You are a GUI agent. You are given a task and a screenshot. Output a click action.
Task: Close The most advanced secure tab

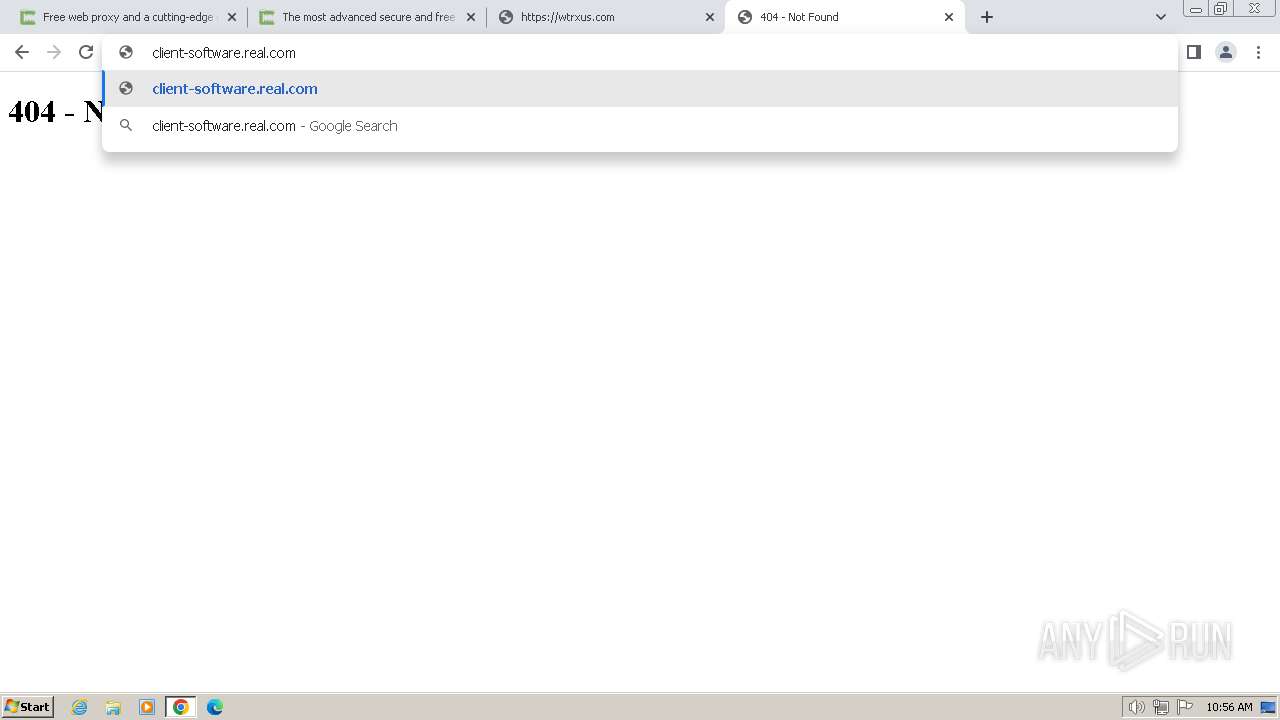tap(471, 17)
